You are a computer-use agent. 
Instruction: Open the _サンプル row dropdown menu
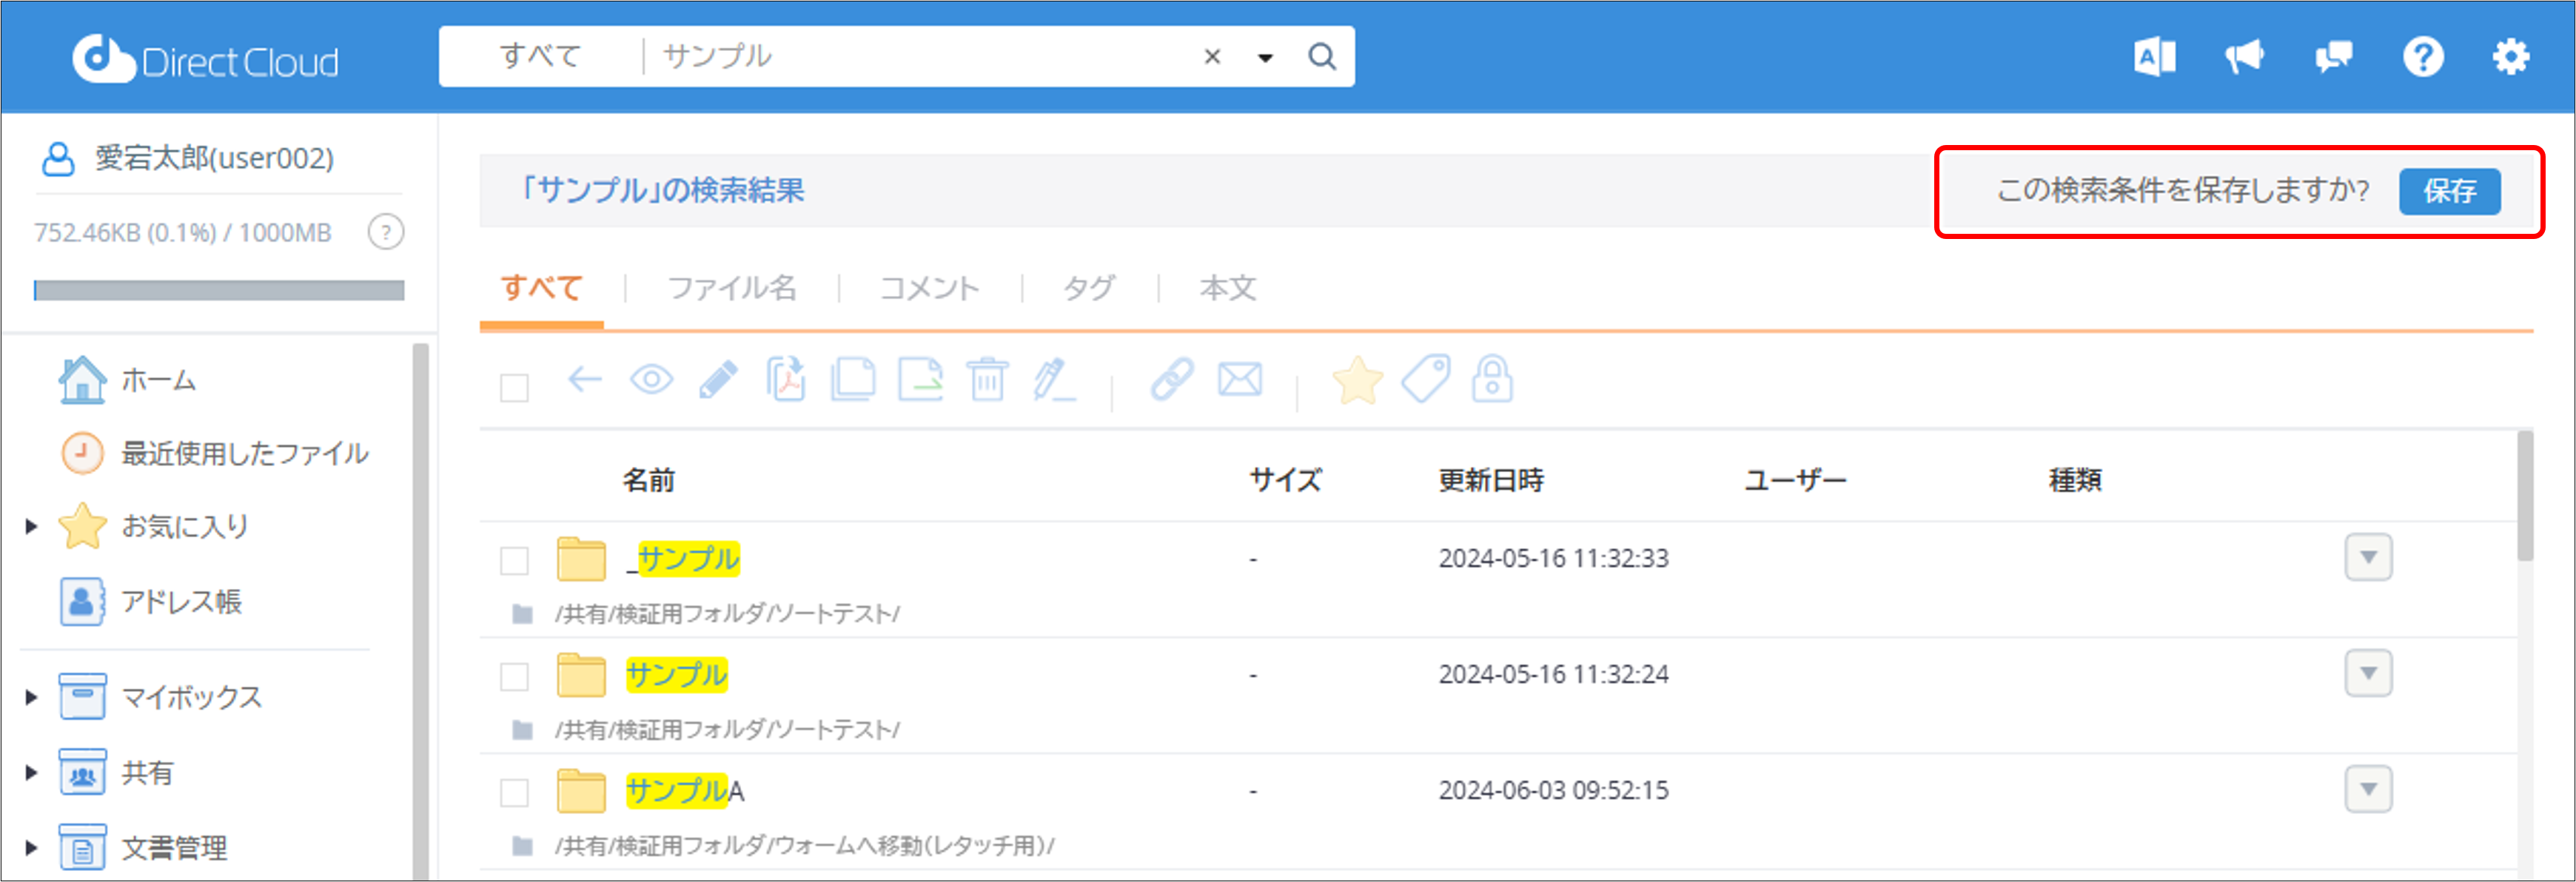tap(2368, 558)
